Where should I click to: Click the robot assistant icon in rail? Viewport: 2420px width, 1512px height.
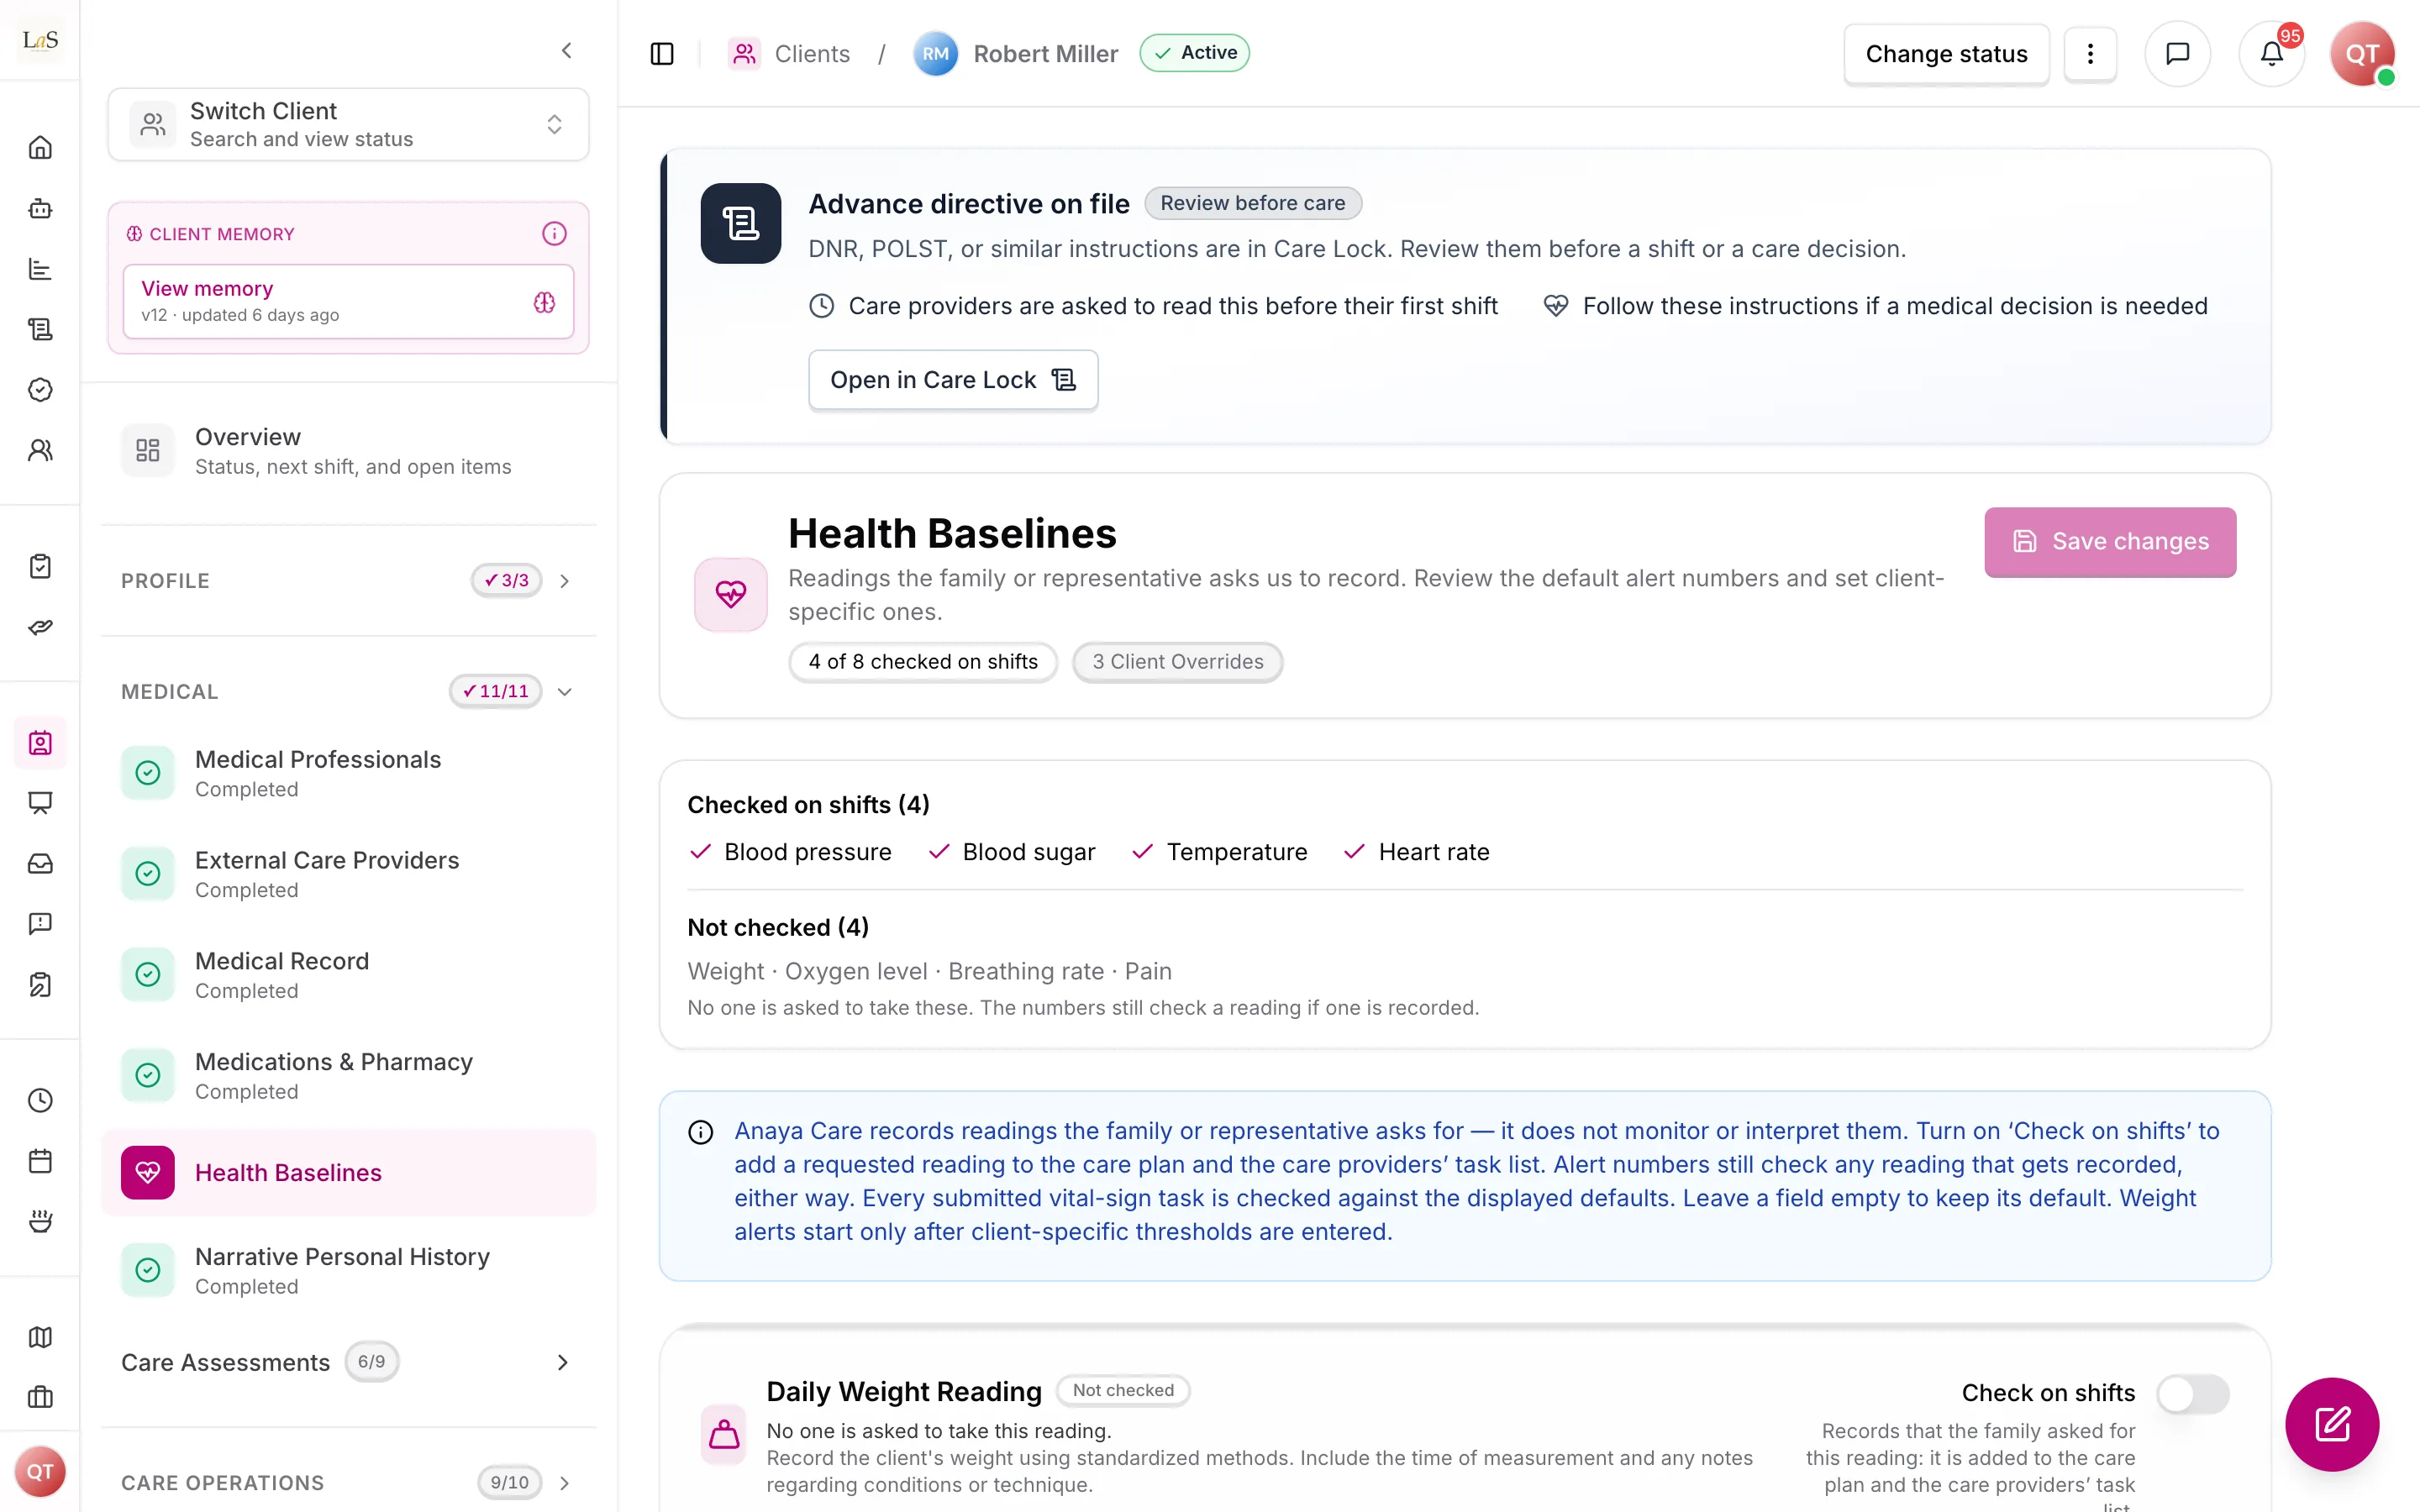point(40,208)
